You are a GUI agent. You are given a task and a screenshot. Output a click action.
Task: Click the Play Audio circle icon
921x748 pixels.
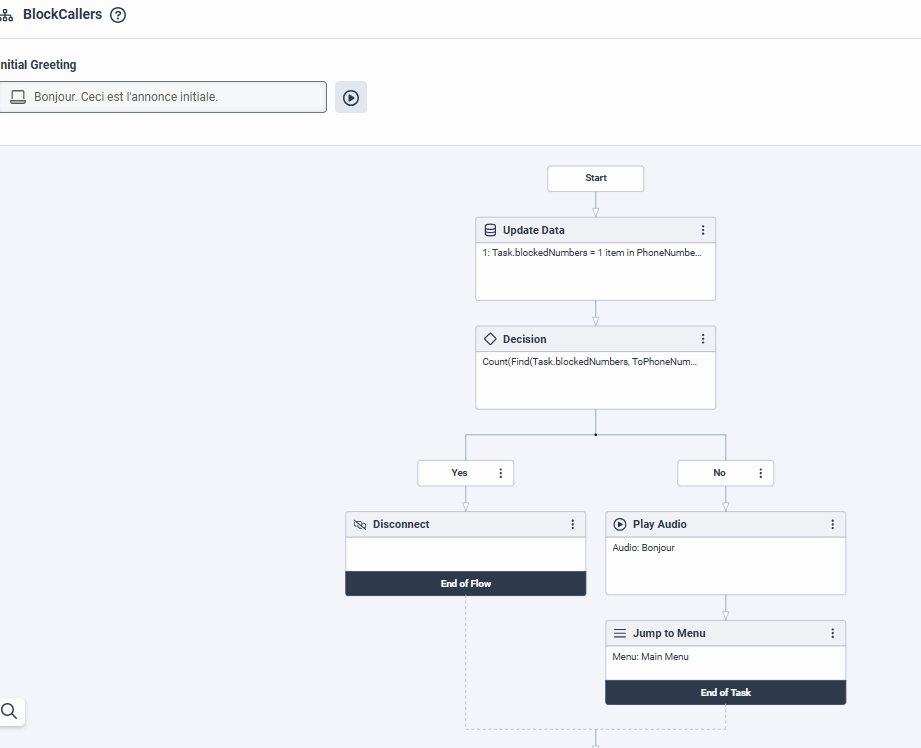click(620, 524)
